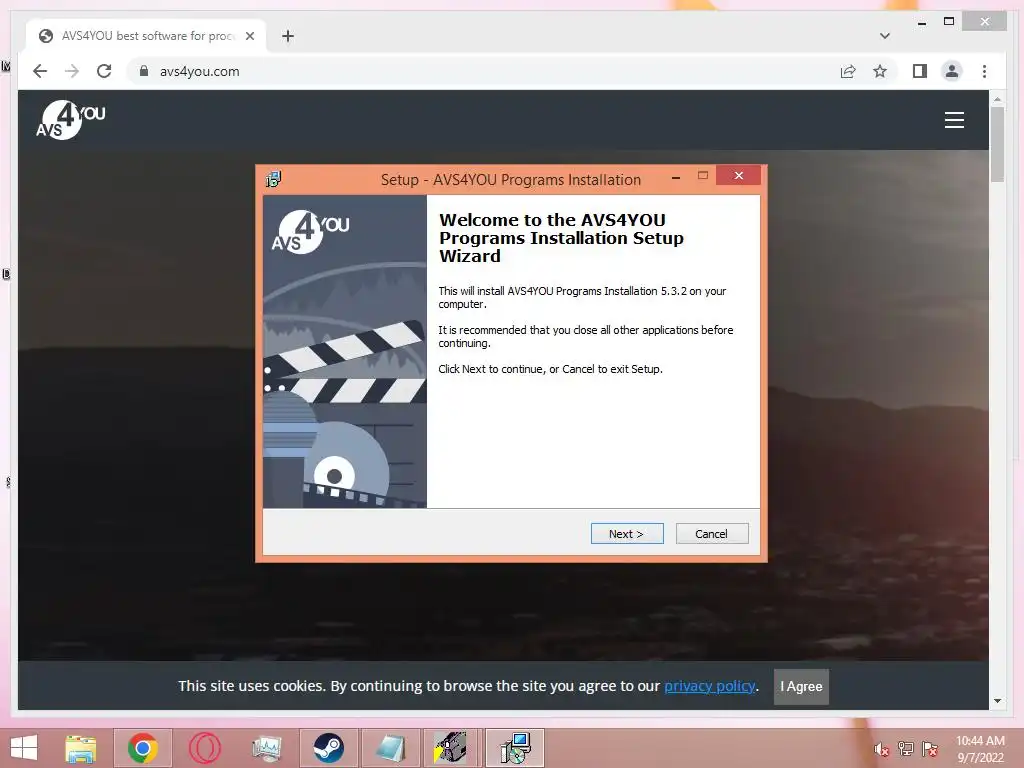Open the notepad taskbar icon

coord(391,748)
